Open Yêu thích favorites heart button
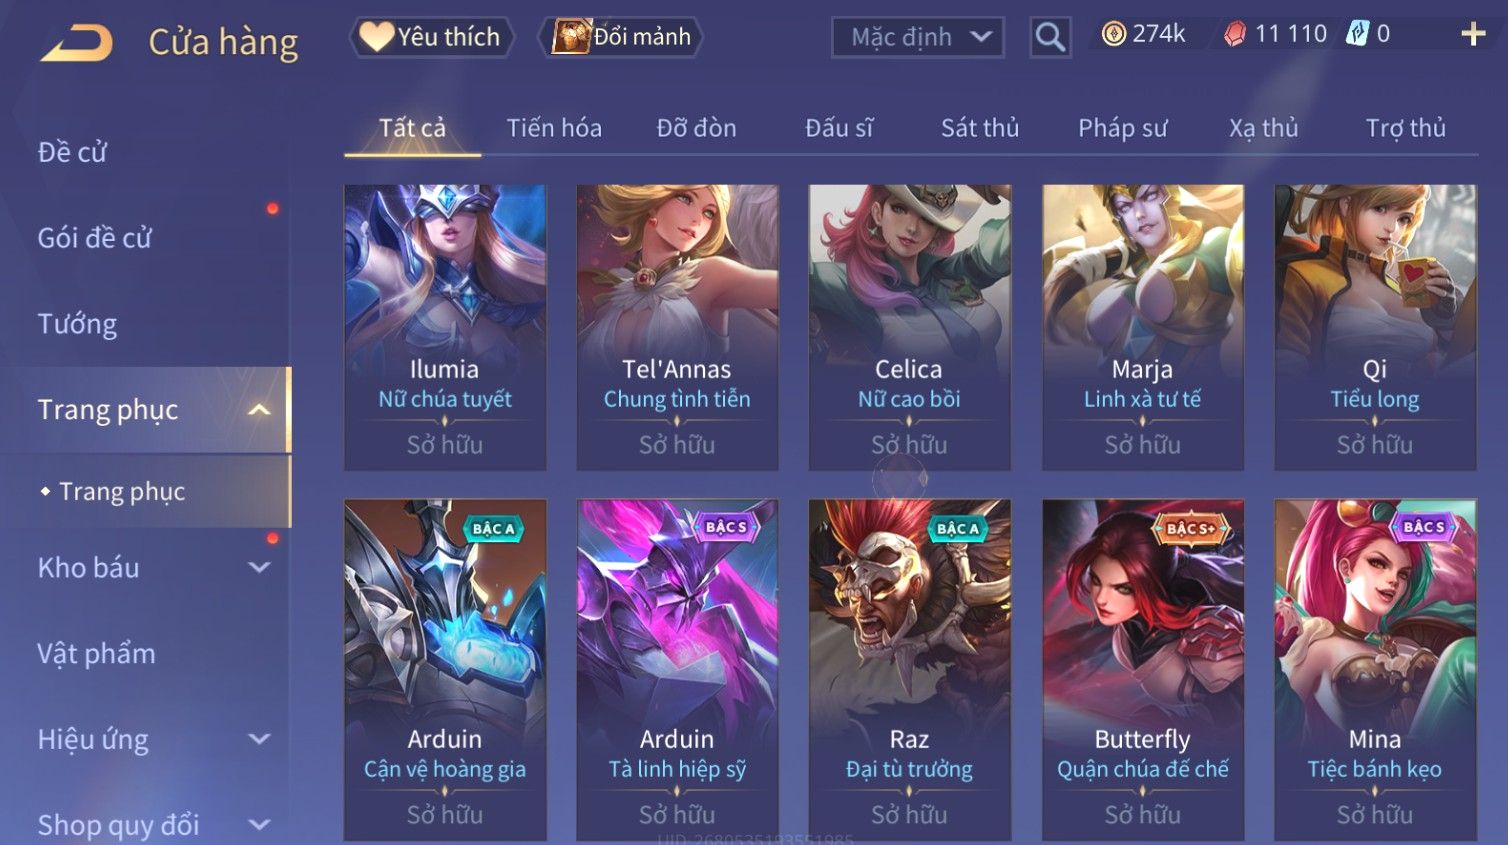The height and width of the screenshot is (845, 1508). coord(431,37)
